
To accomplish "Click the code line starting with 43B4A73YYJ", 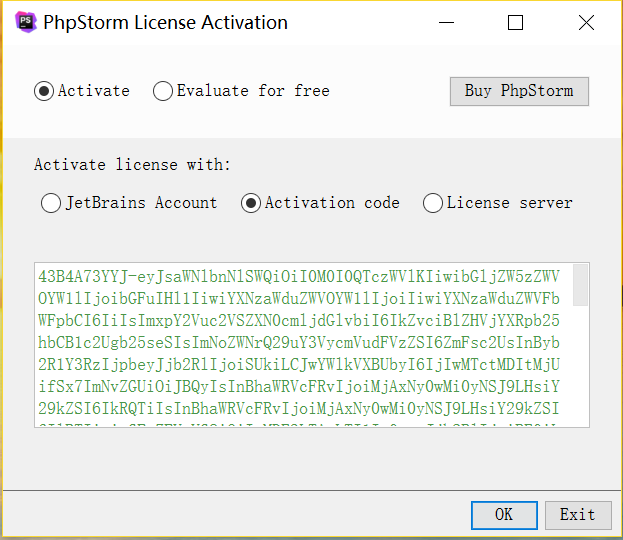I will click(x=299, y=276).
